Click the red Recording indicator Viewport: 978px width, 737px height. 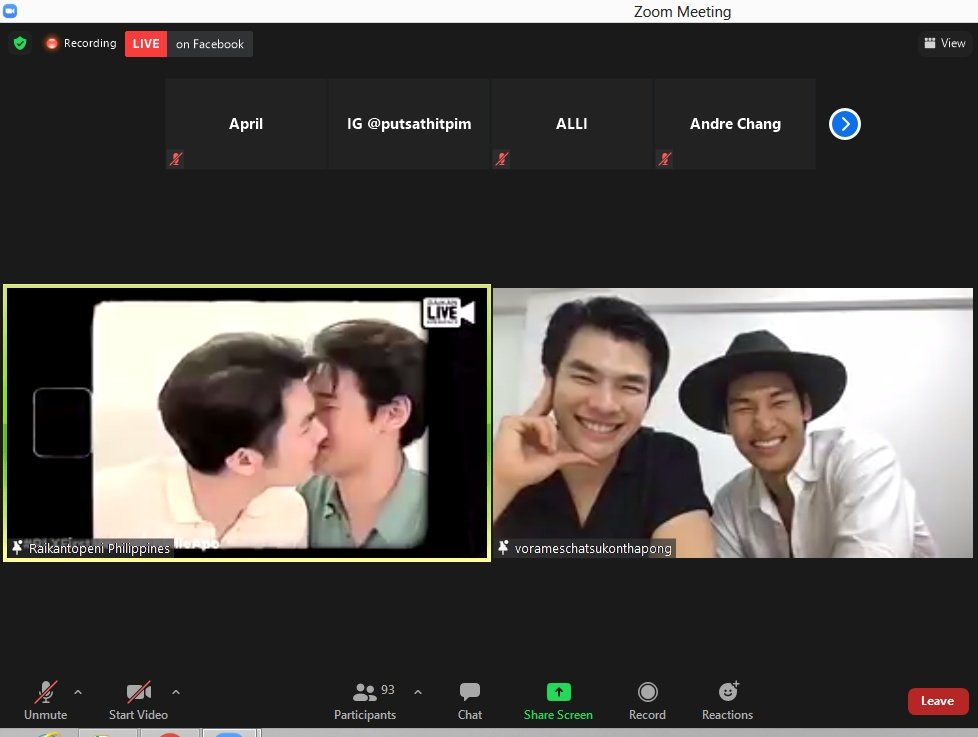pyautogui.click(x=80, y=43)
